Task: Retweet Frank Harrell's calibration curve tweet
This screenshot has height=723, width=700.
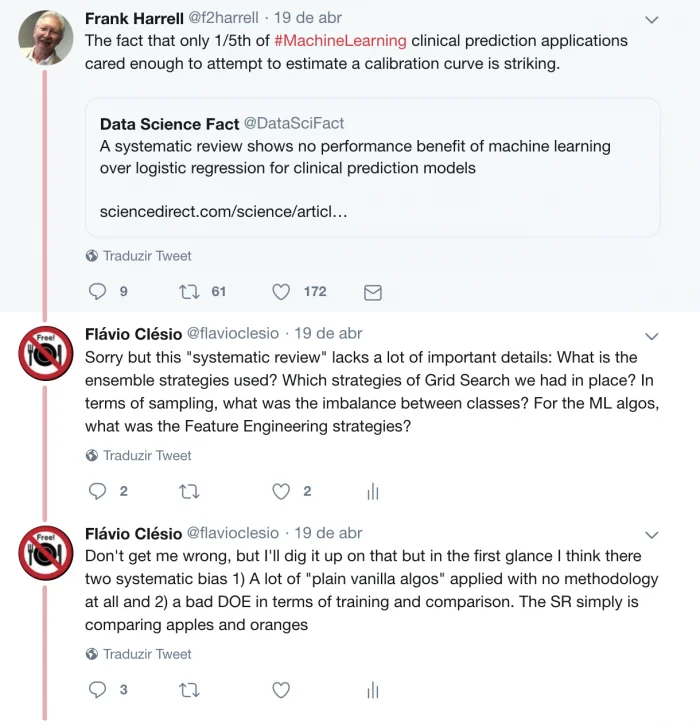Action: pyautogui.click(x=189, y=291)
